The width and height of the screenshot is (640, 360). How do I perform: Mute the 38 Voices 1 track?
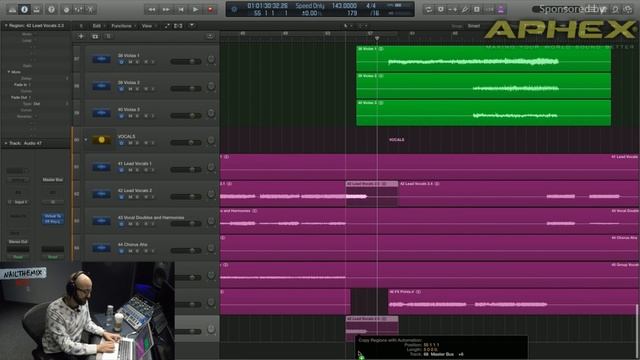pyautogui.click(x=130, y=62)
